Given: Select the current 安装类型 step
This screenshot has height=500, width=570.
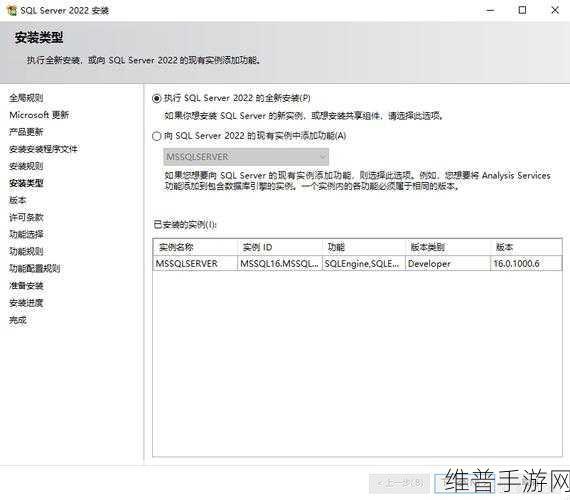Looking at the screenshot, I should (26, 183).
